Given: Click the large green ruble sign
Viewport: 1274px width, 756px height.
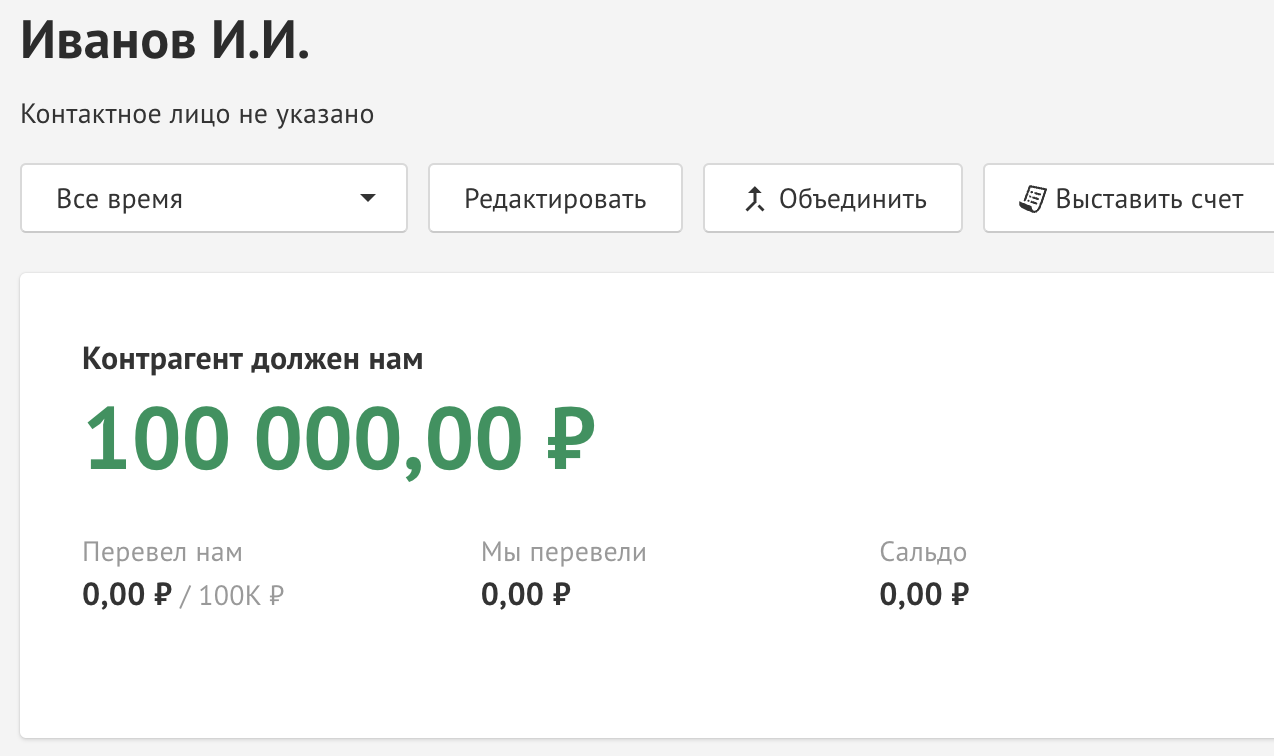Looking at the screenshot, I should (571, 440).
